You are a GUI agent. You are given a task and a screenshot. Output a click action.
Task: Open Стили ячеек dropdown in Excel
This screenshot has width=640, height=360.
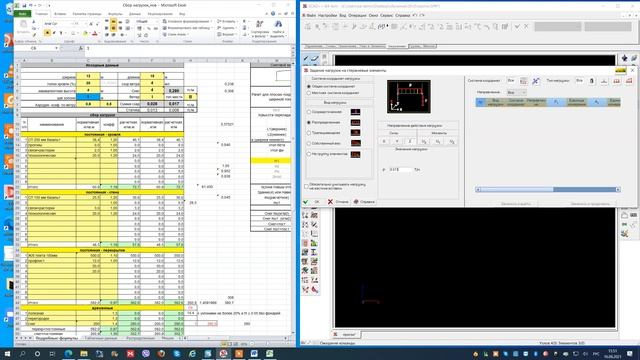176,34
